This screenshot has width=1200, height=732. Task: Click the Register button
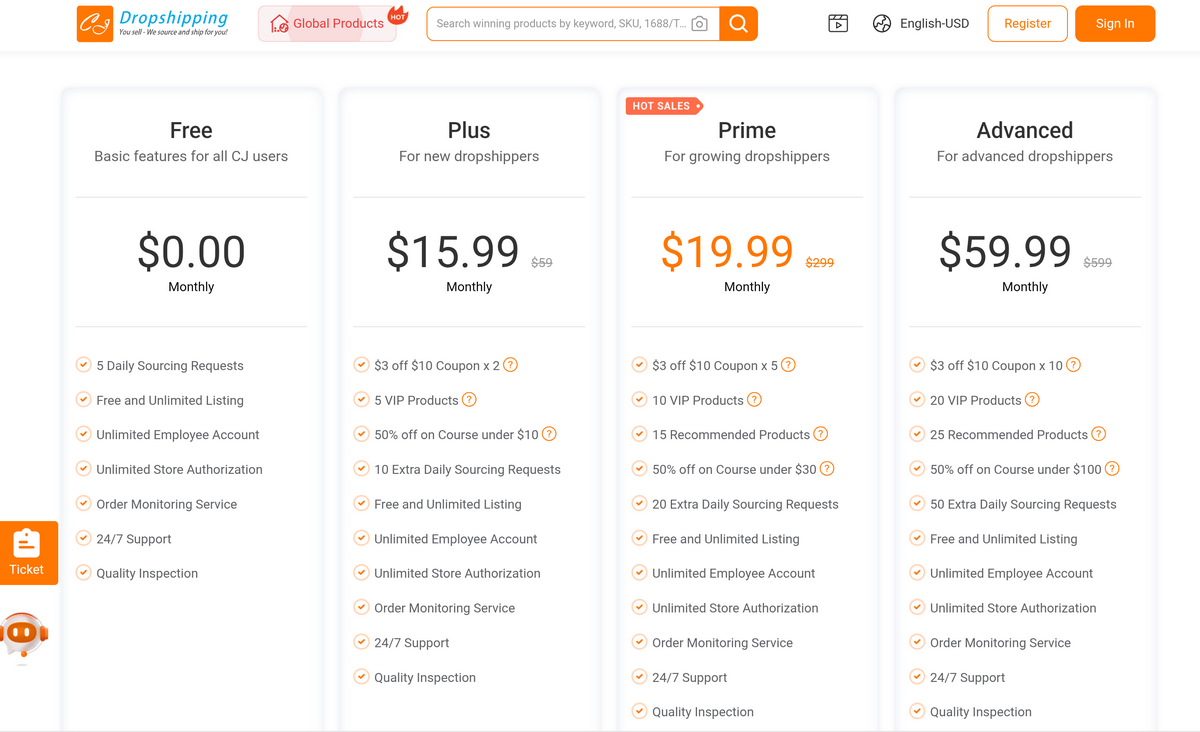(1027, 22)
